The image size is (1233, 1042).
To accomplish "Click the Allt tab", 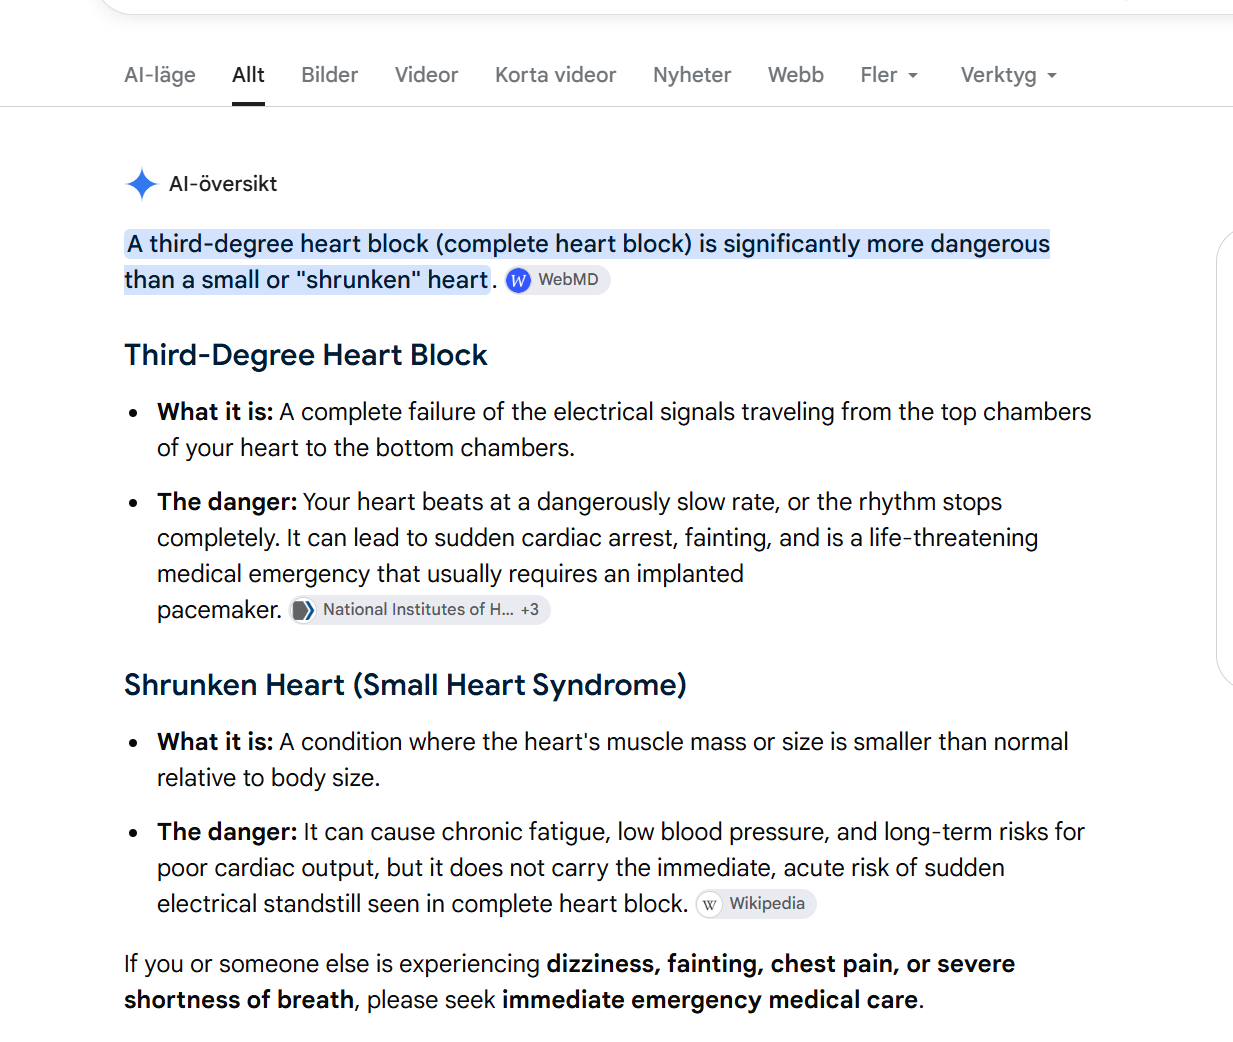I will 248,75.
